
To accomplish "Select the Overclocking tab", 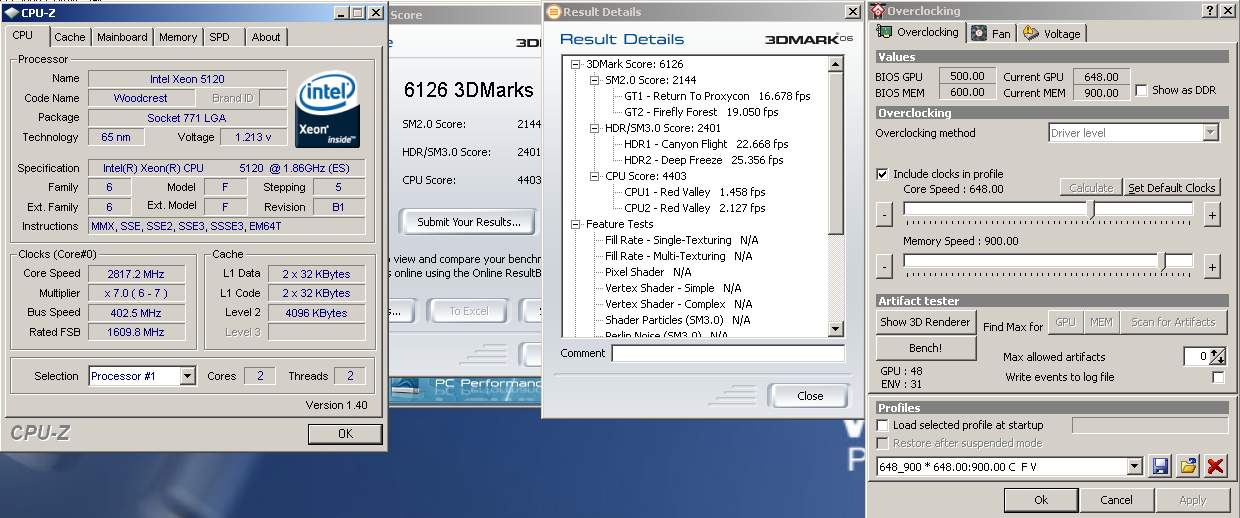I will 920,32.
